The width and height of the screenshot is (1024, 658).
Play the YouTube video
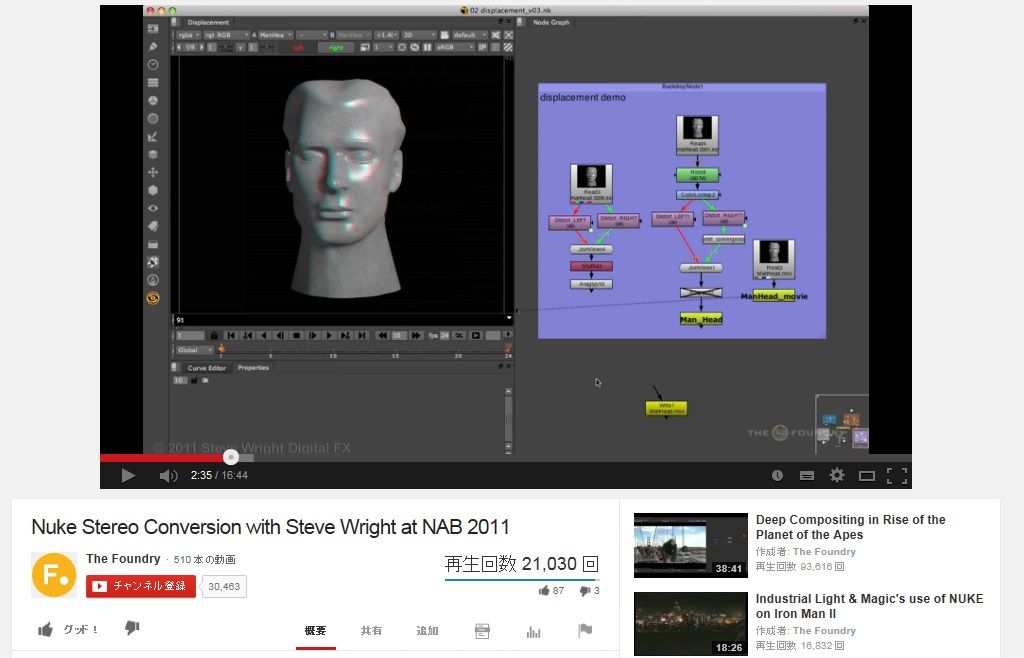128,475
